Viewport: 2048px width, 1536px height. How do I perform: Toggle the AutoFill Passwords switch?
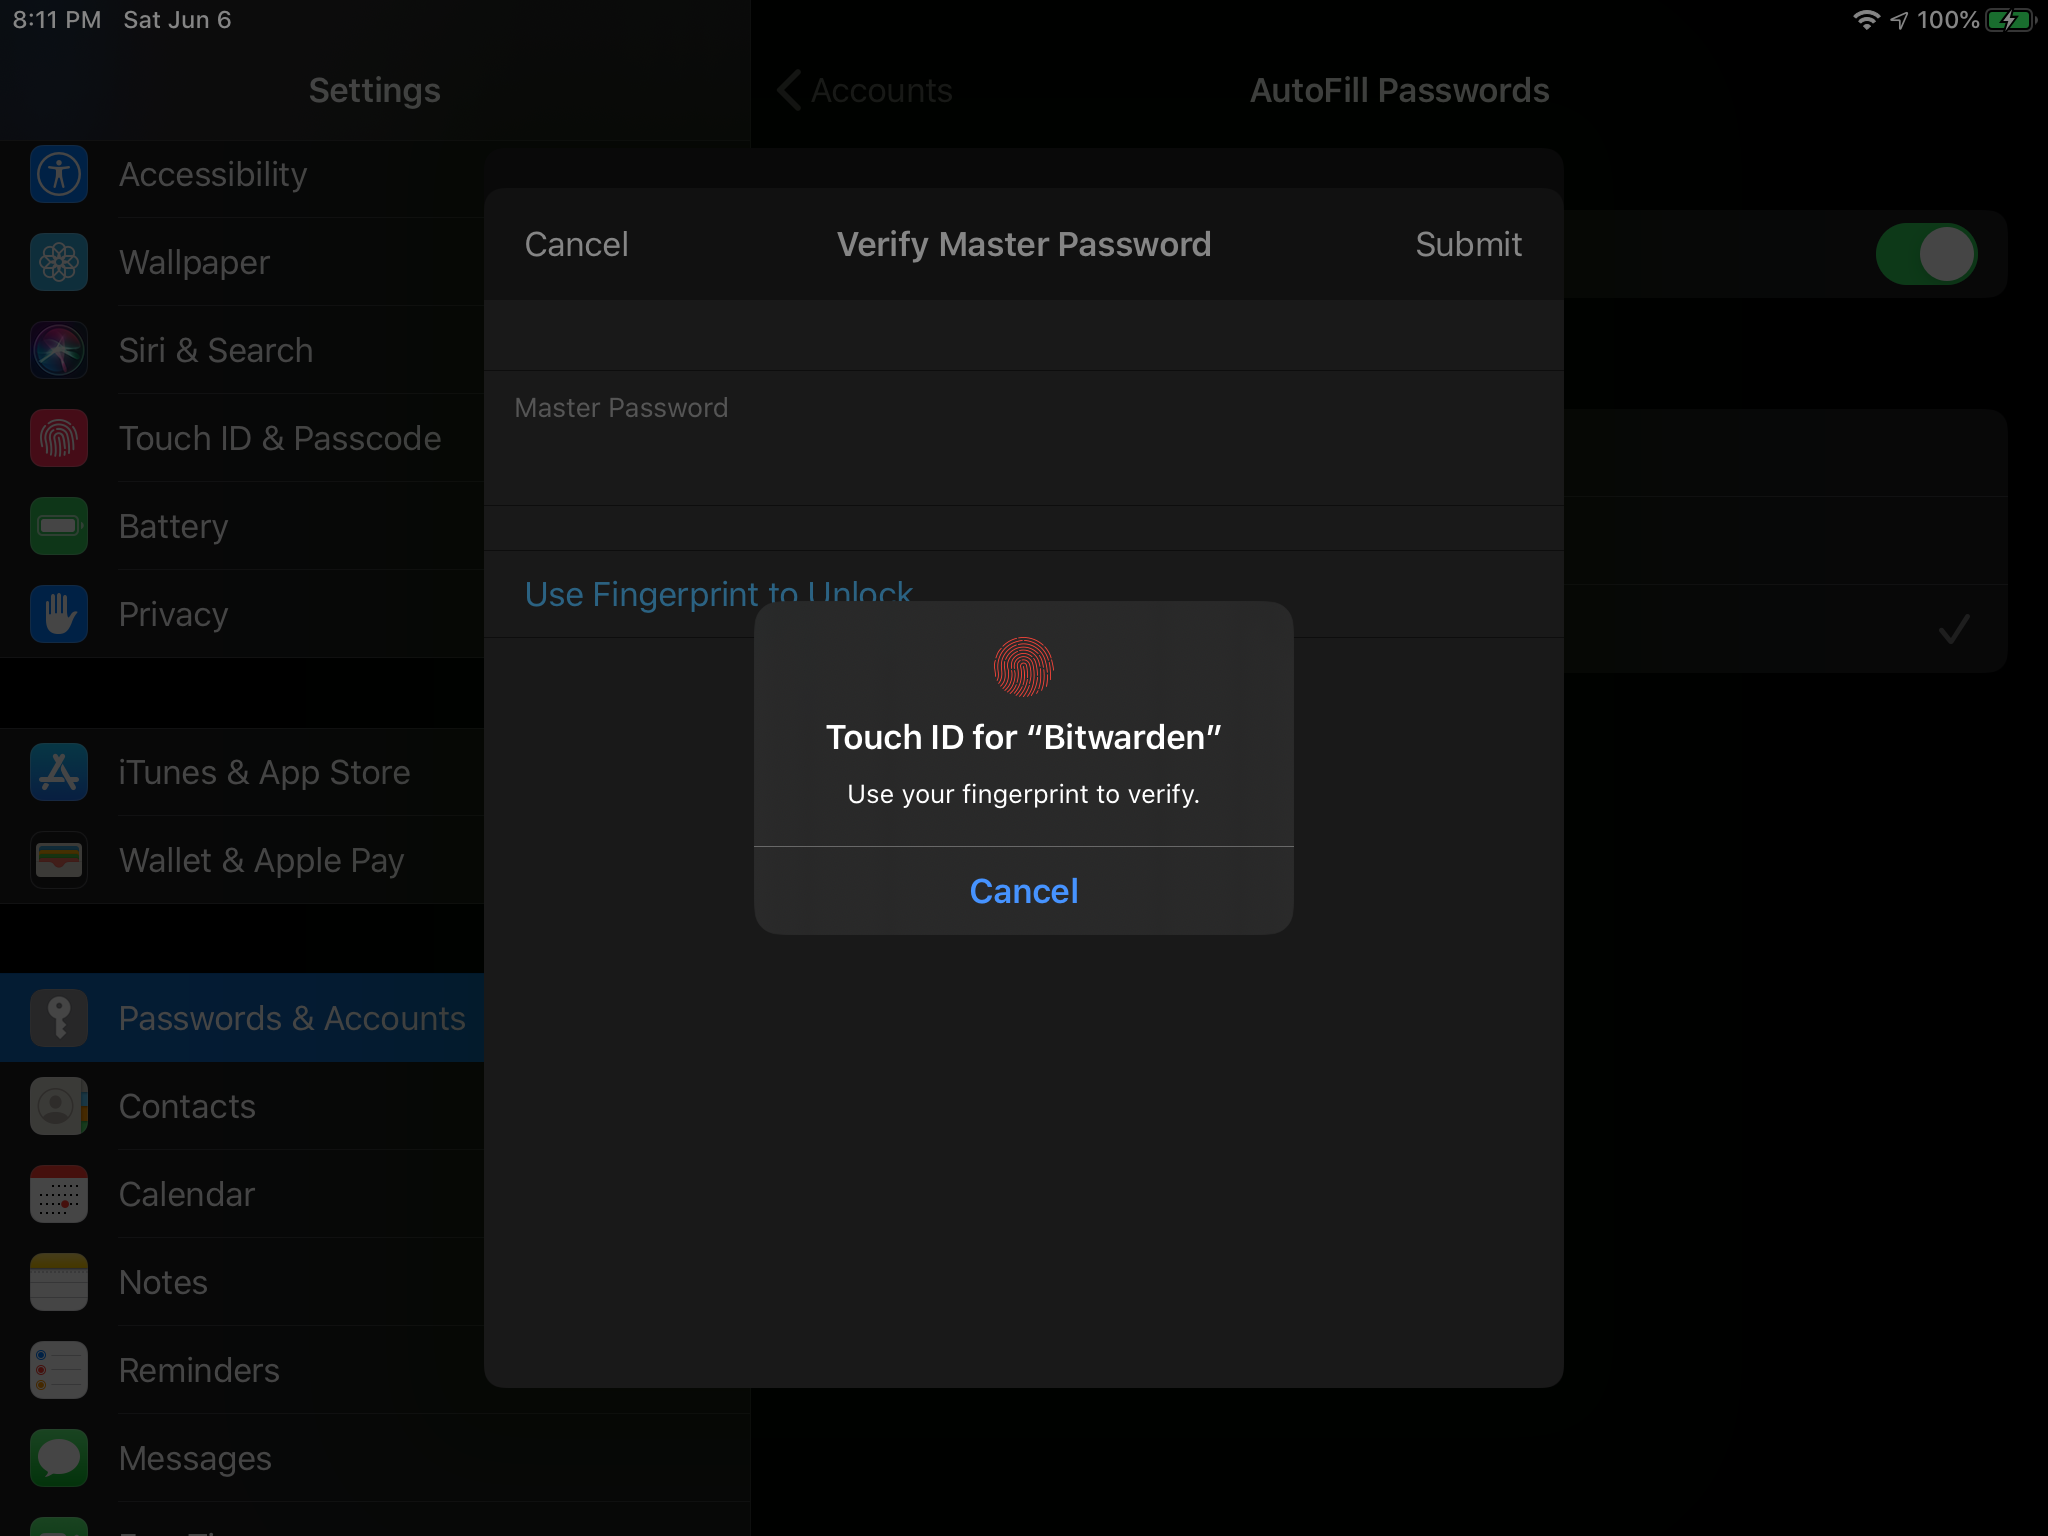point(1925,254)
